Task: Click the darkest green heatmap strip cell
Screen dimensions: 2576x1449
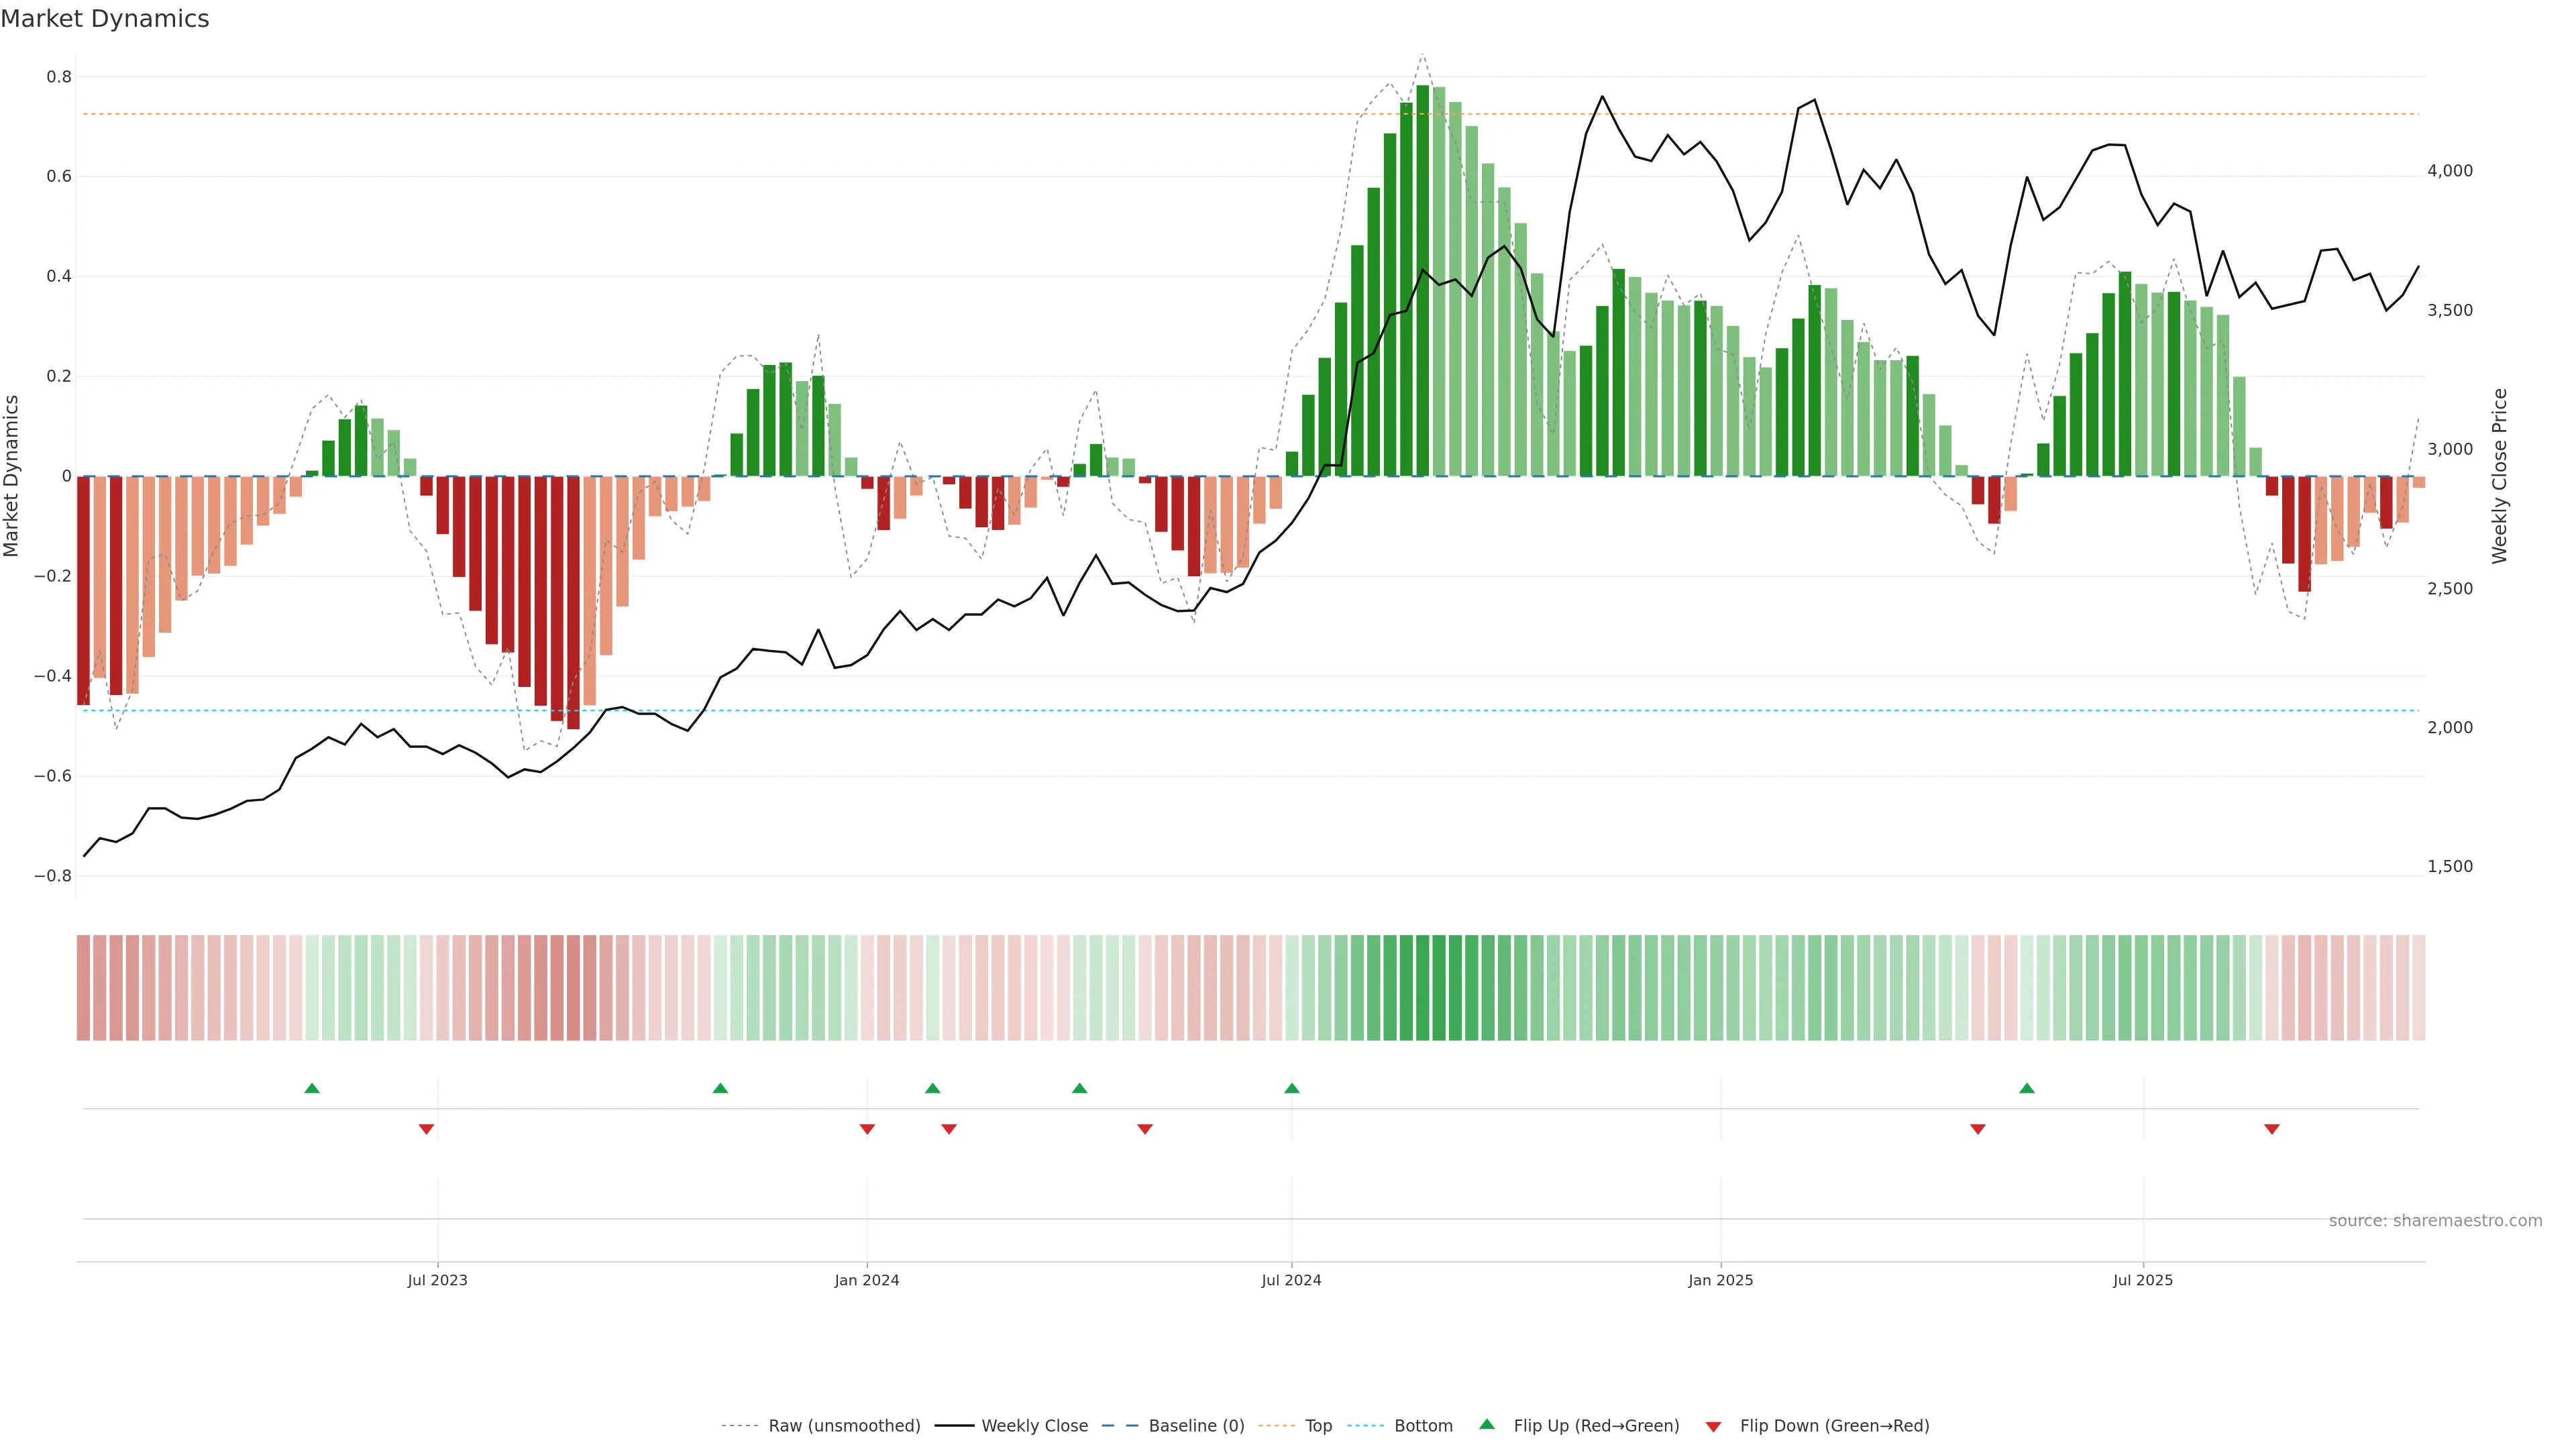Action: coord(1422,987)
